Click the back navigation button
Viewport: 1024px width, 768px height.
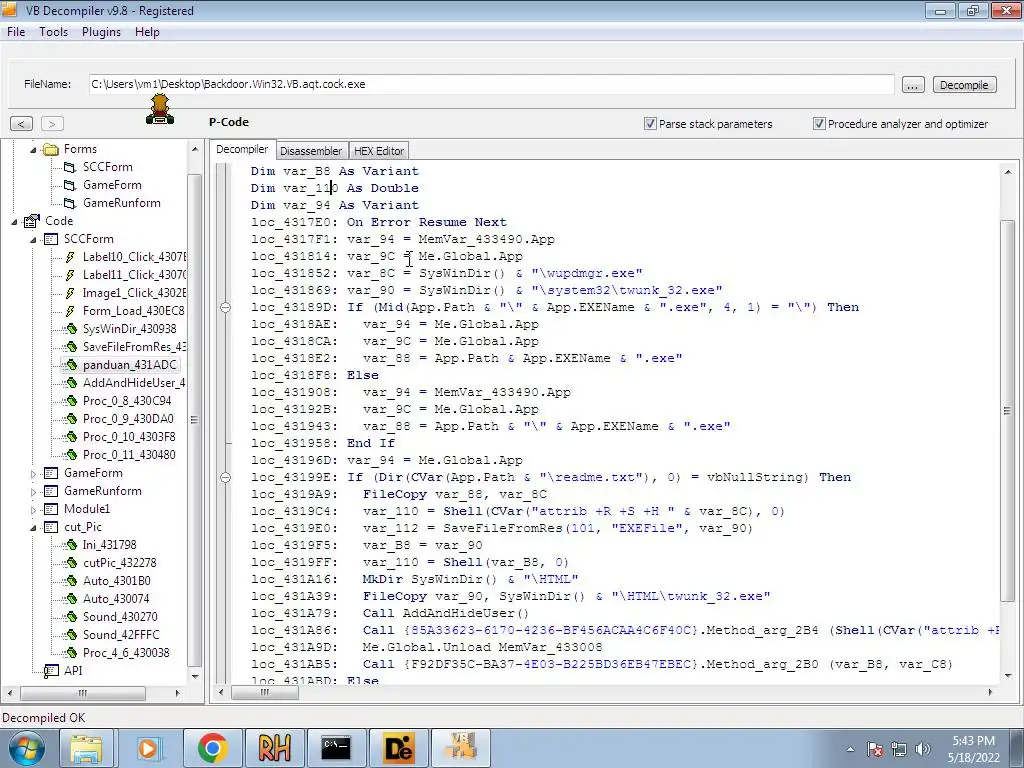[x=21, y=123]
